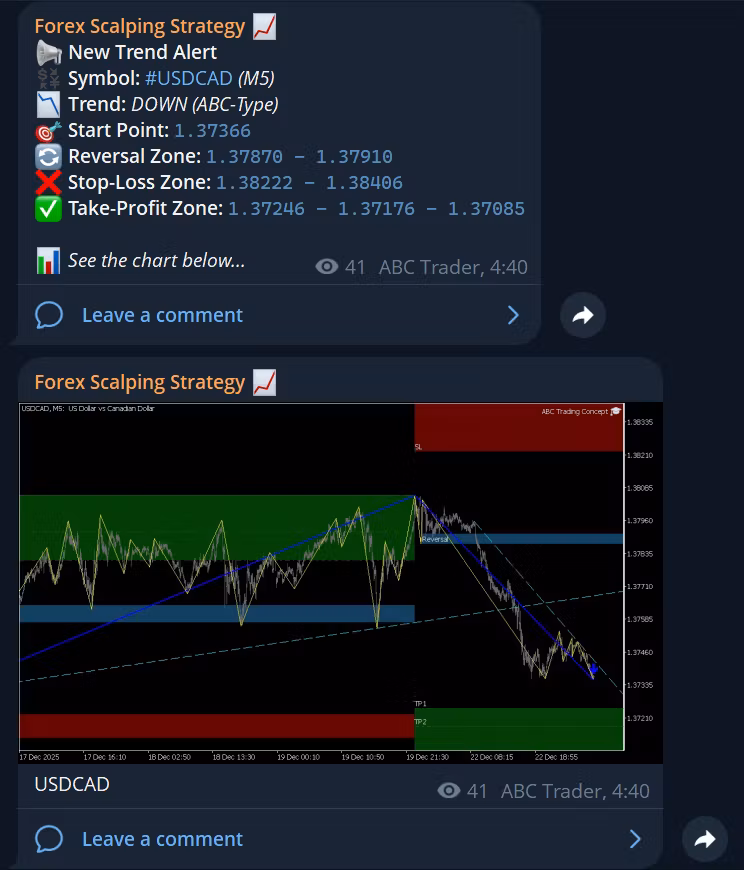Select "Leave a comment" under the alert message
Image resolution: width=744 pixels, height=870 pixels.
click(162, 315)
